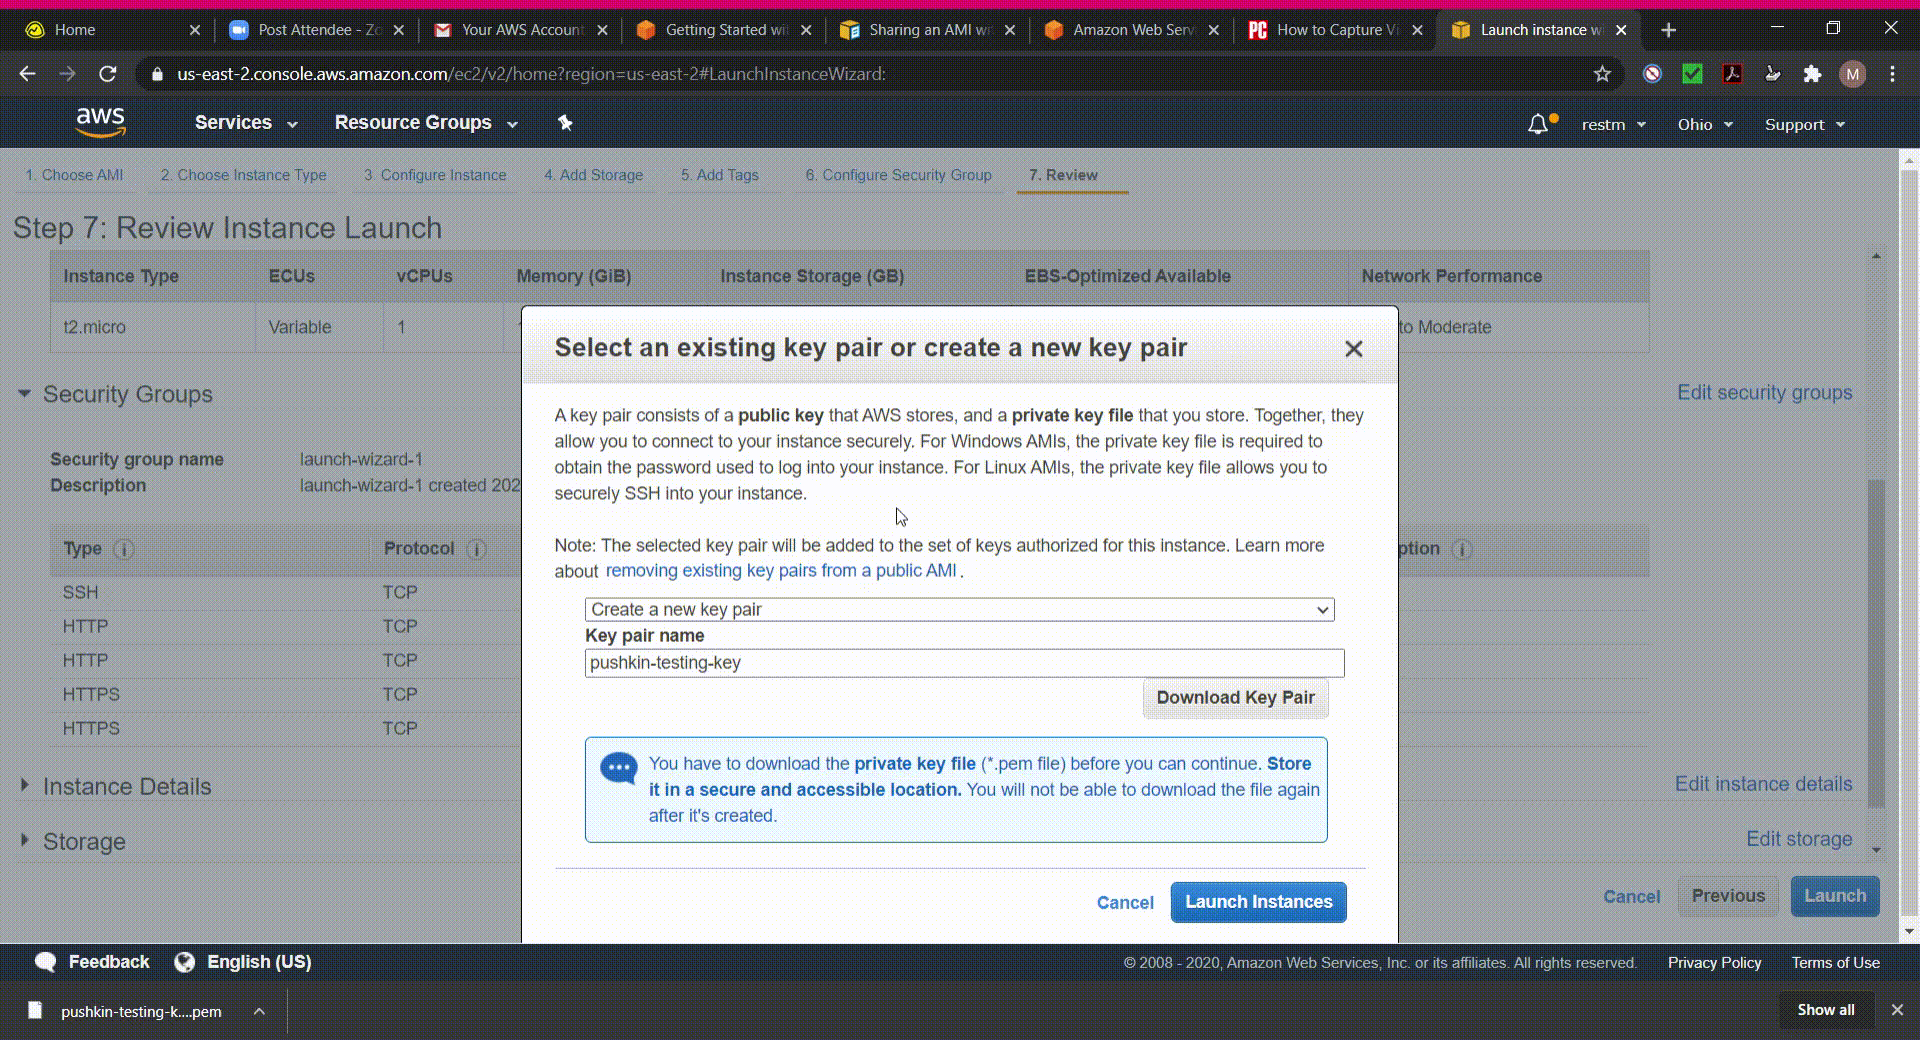
Task: Reload the page using the refresh icon
Action: (108, 74)
